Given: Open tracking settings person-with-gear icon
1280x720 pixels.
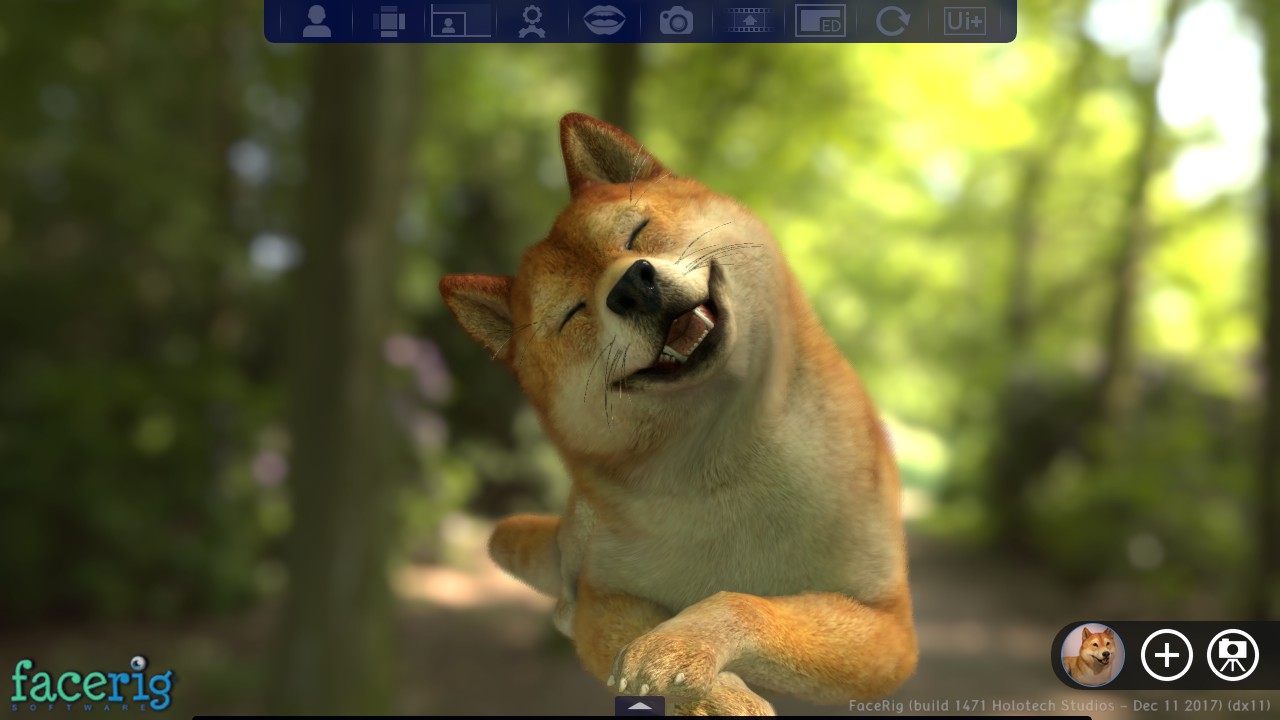Looking at the screenshot, I should click(x=532, y=21).
